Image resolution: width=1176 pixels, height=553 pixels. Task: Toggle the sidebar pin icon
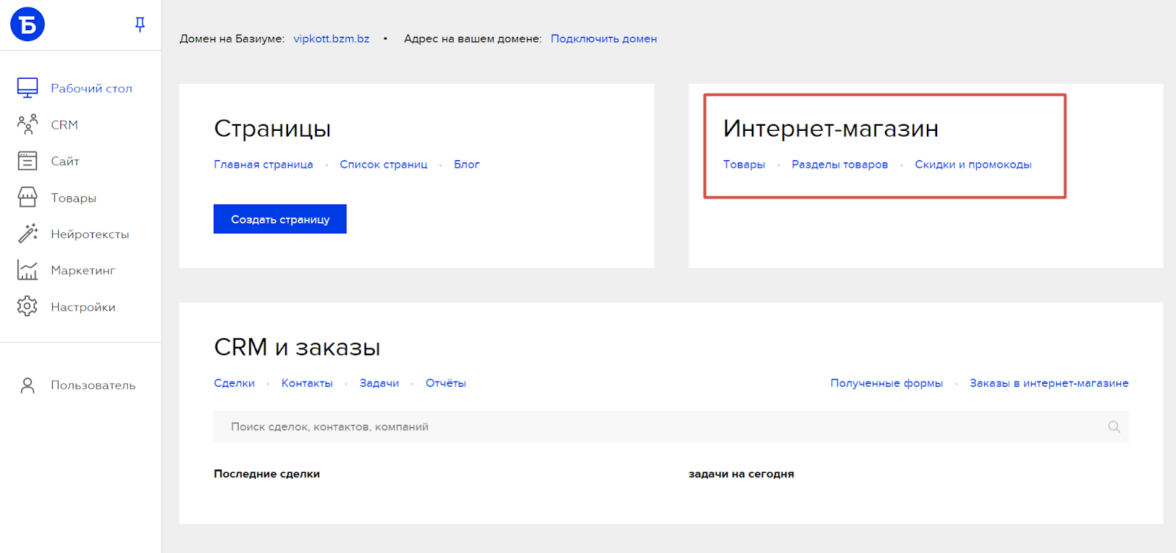tap(140, 25)
